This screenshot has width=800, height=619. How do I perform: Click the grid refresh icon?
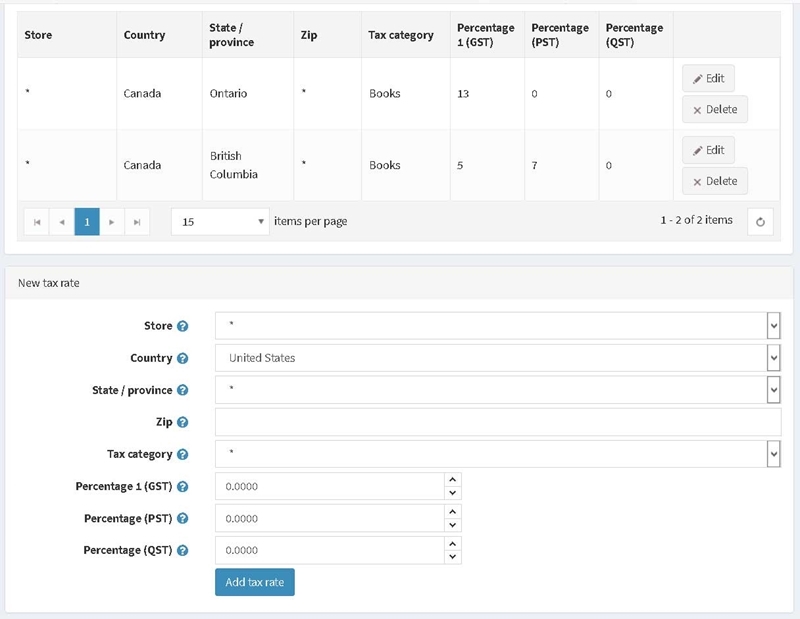tap(760, 222)
